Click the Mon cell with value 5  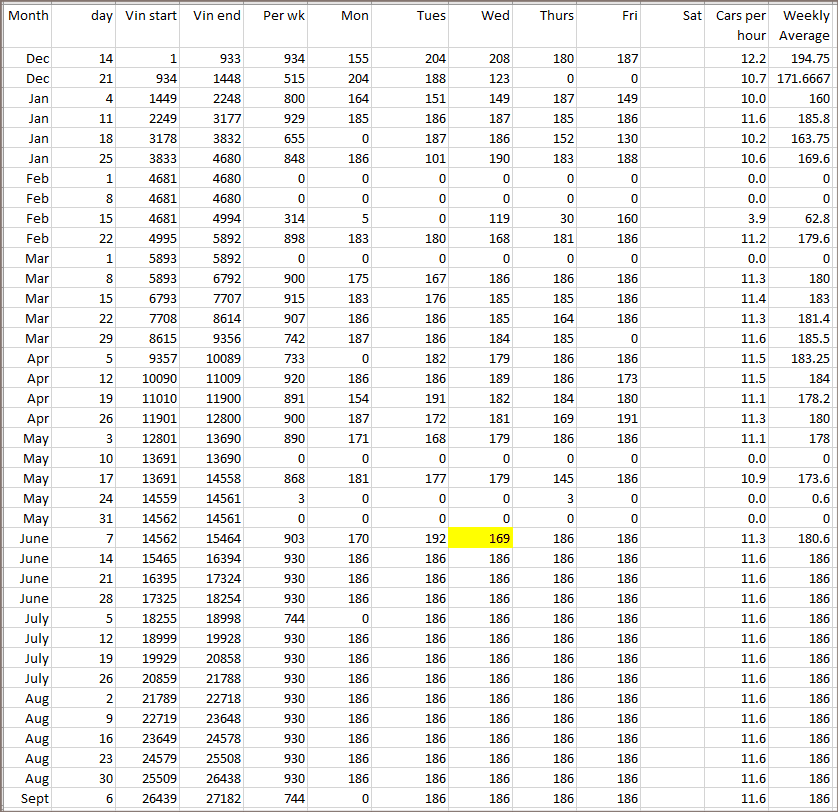[340, 219]
